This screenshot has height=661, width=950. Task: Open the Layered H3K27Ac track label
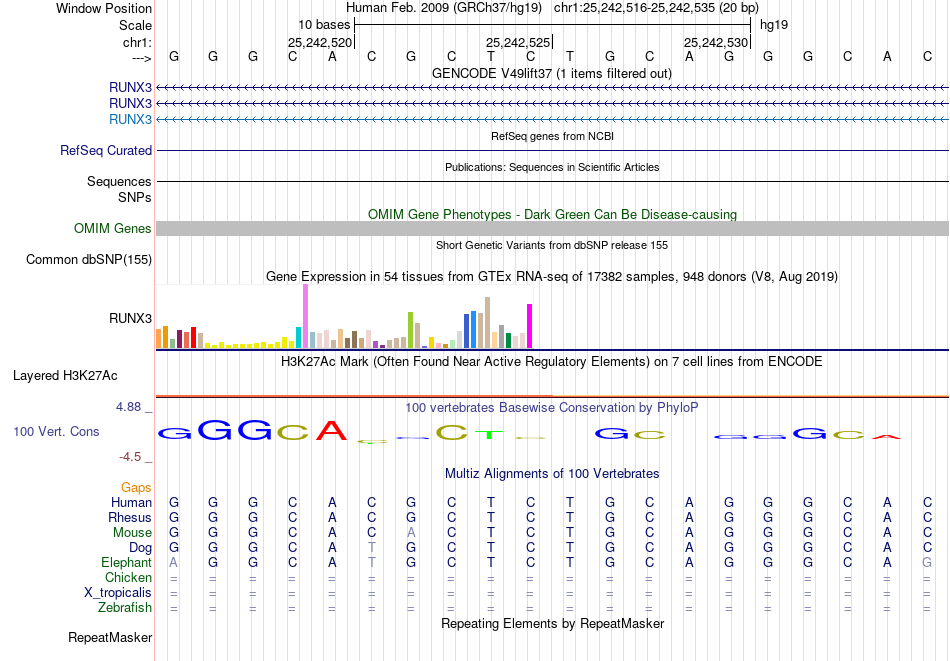[x=65, y=376]
